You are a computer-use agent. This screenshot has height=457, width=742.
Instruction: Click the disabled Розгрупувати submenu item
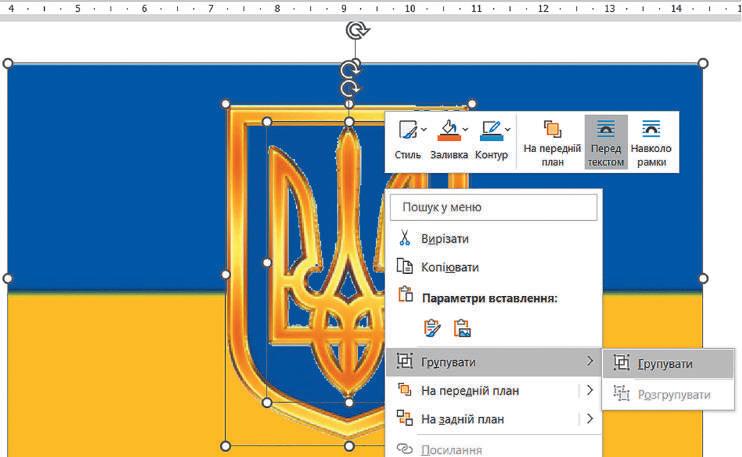(x=668, y=394)
